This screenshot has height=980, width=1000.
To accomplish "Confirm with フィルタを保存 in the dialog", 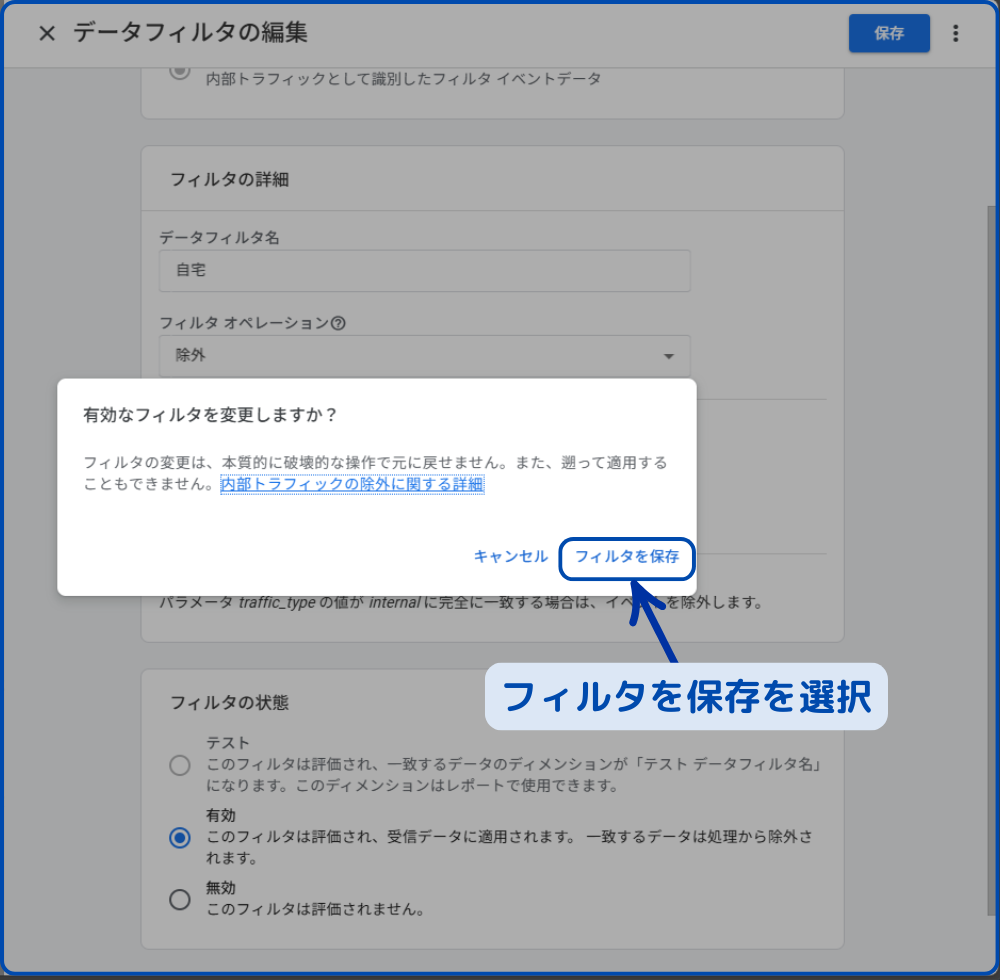I will (626, 557).
